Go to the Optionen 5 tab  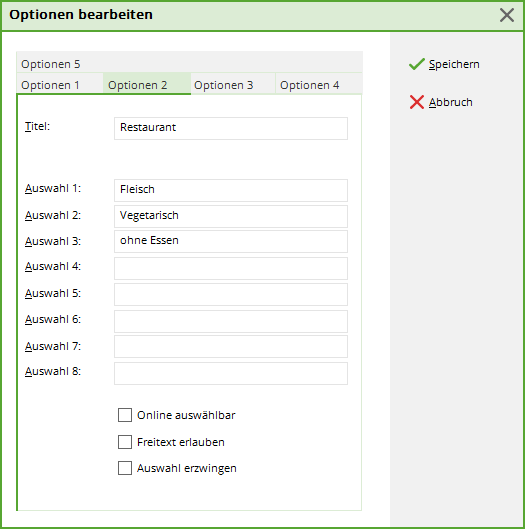pyautogui.click(x=51, y=64)
